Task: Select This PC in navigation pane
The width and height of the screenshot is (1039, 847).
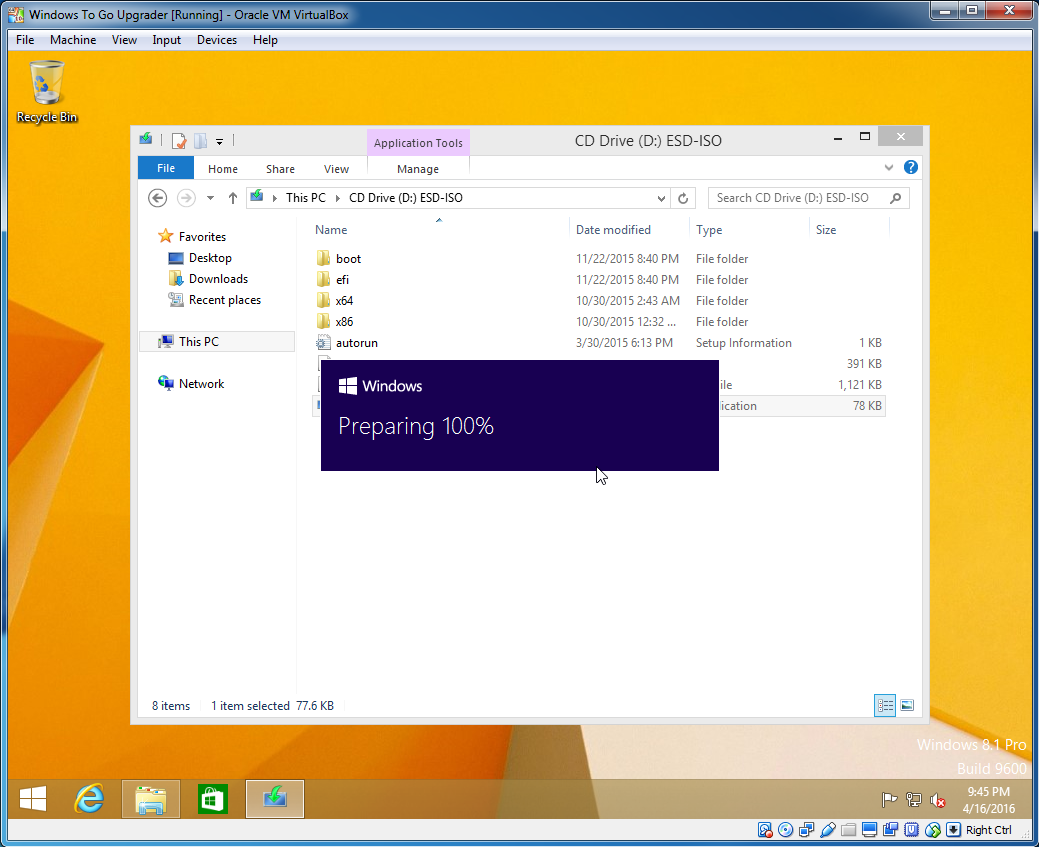Action: click(x=217, y=341)
